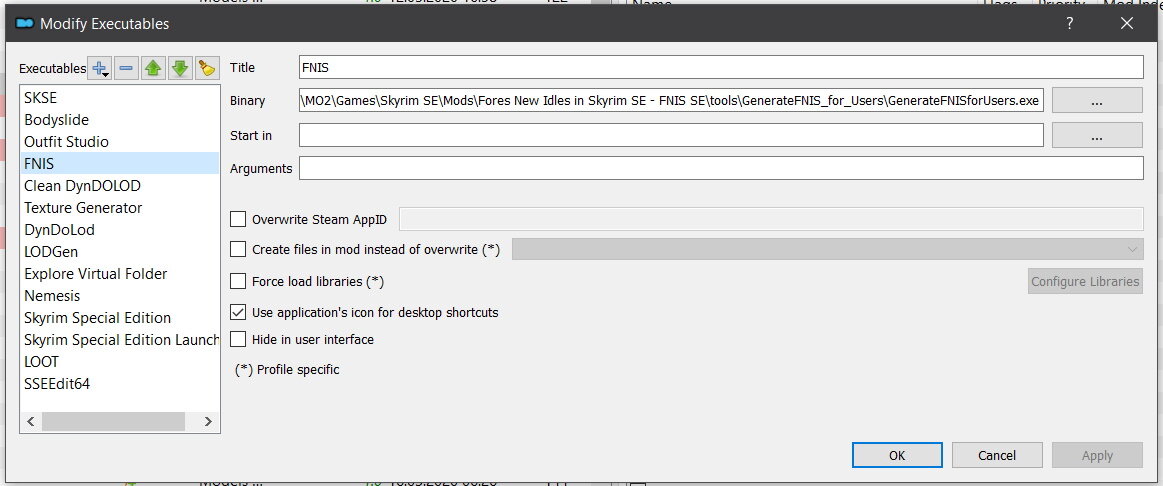Select Explore Virtual Folder entry
This screenshot has width=1163, height=486.
coord(119,274)
